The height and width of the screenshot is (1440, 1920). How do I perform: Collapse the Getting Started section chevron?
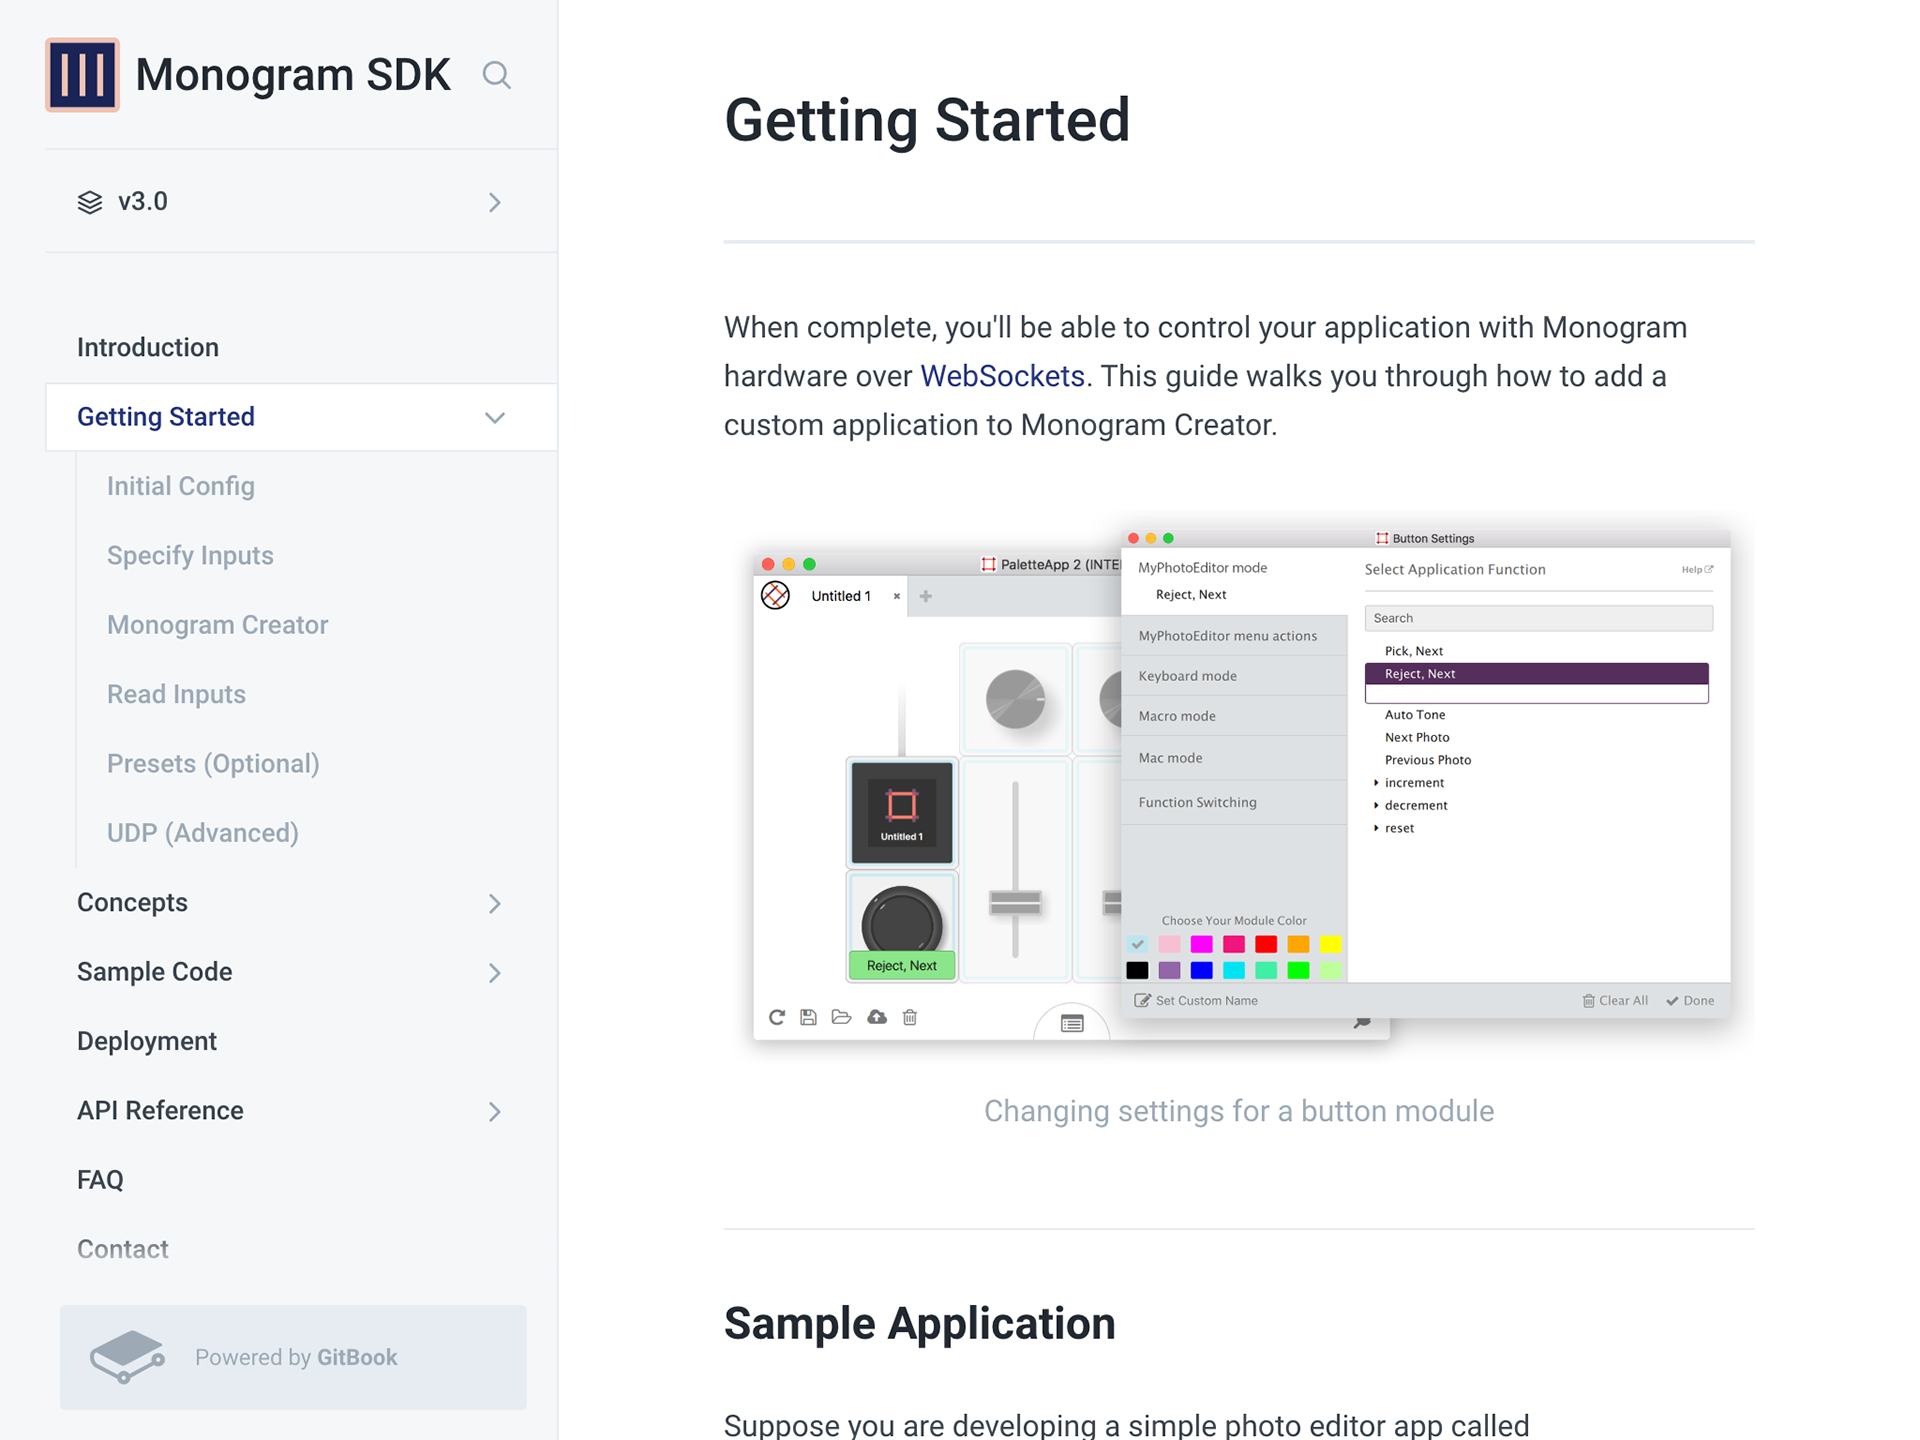[495, 418]
